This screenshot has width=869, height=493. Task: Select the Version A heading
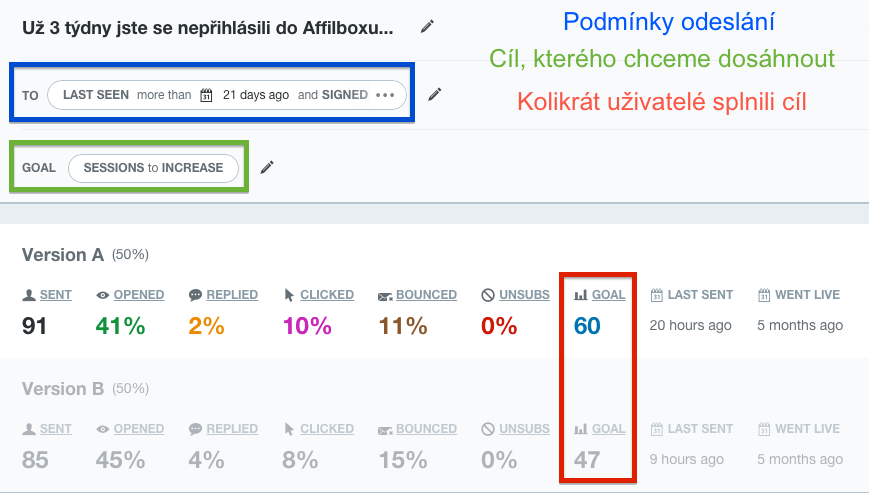coord(63,255)
